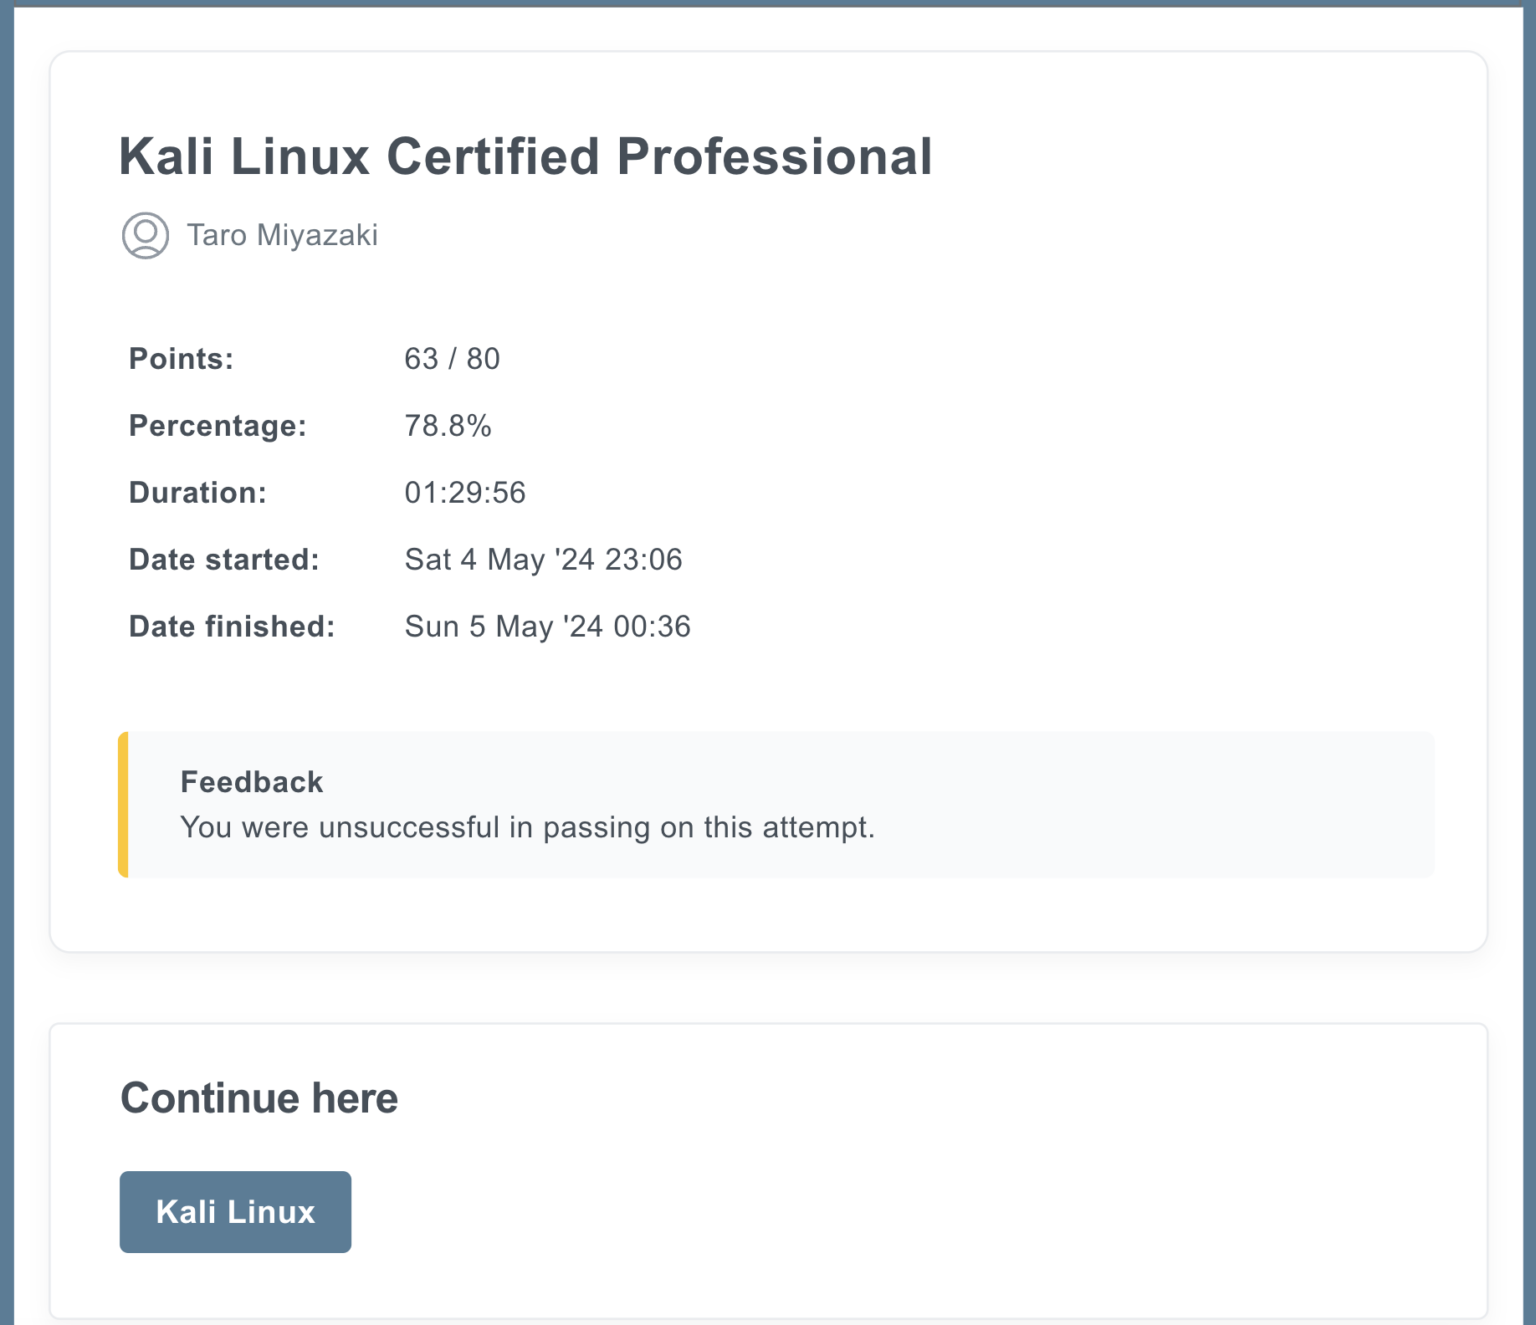Select the Date finished timestamp

coord(548,626)
